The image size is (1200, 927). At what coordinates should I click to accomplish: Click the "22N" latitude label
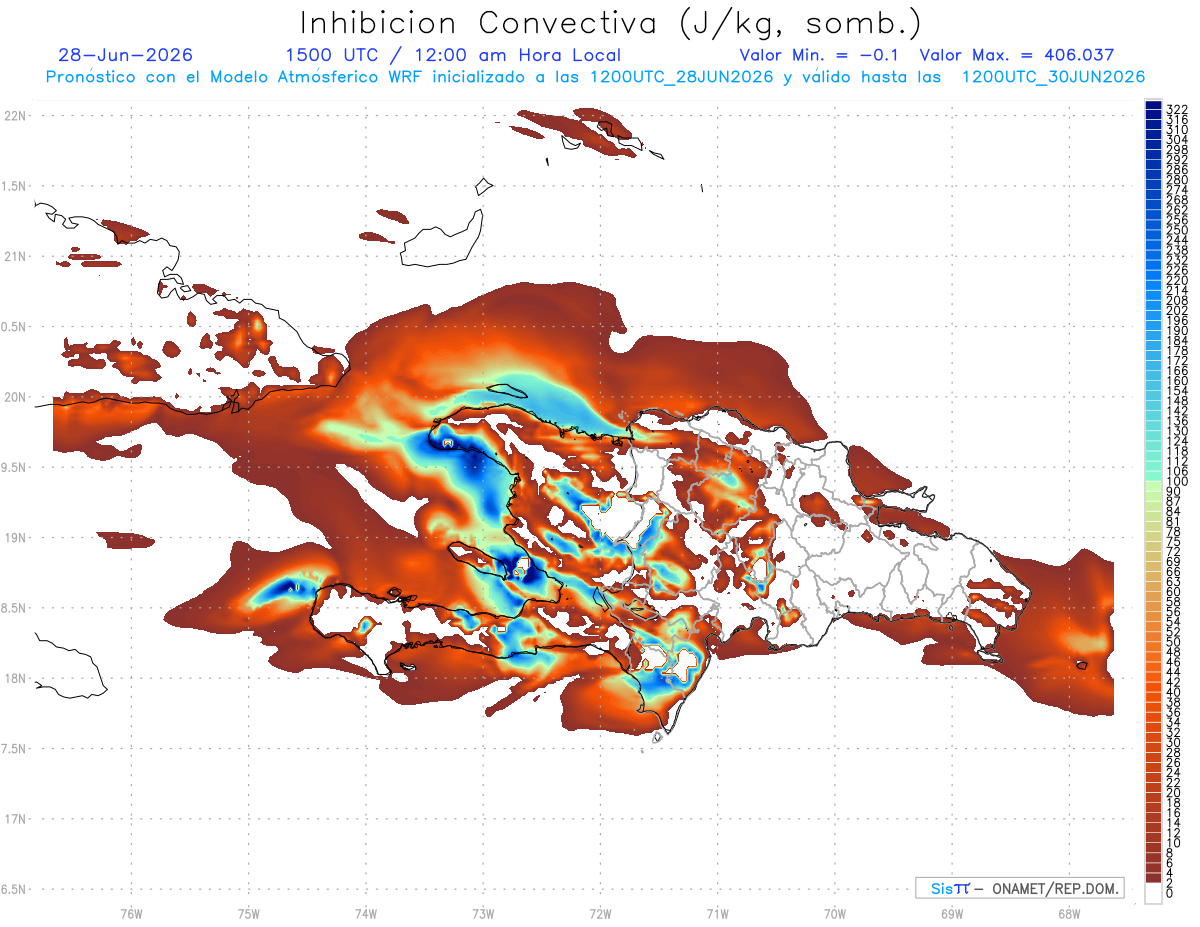17,115
